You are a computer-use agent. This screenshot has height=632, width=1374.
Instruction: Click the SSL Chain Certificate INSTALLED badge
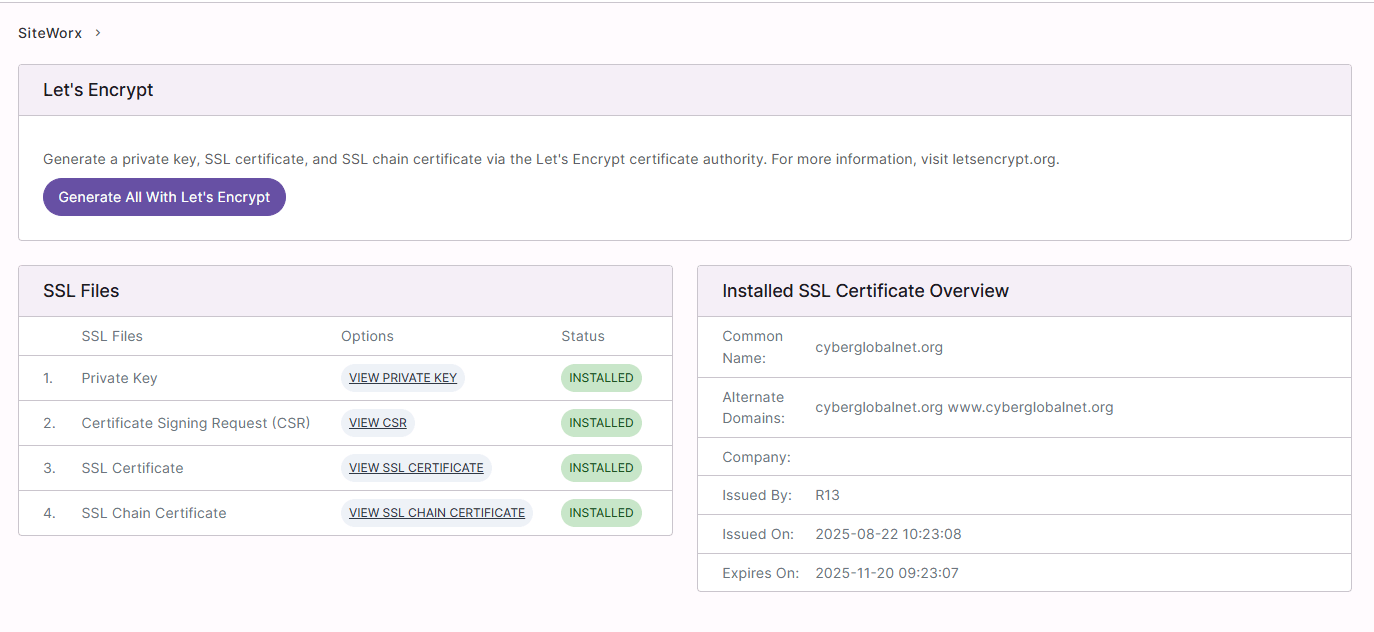coord(601,513)
